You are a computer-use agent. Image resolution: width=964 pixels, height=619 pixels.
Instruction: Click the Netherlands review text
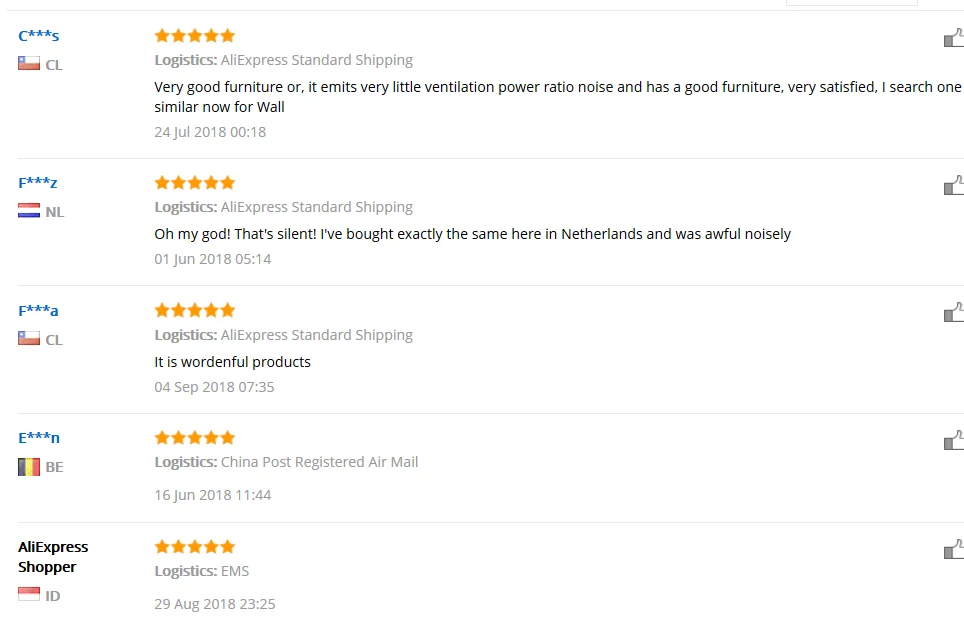[472, 234]
